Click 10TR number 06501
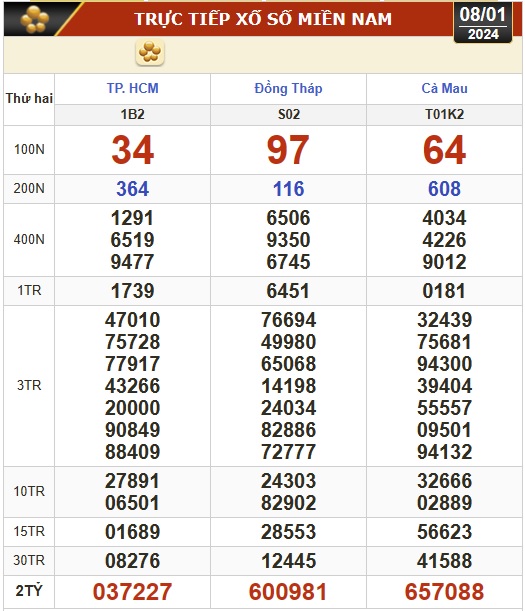This screenshot has width=525, height=611. [133, 503]
